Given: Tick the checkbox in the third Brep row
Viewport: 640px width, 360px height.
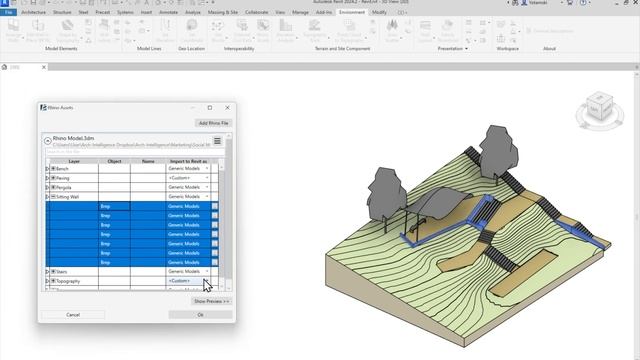Looking at the screenshot, I should (215, 225).
